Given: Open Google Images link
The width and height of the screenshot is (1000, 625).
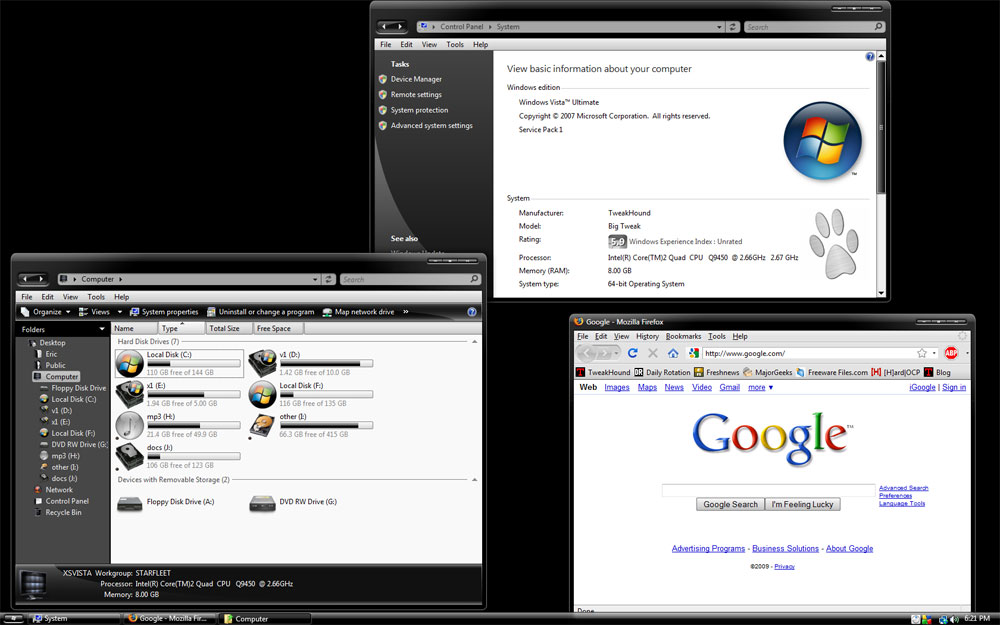Looking at the screenshot, I should coord(617,387).
